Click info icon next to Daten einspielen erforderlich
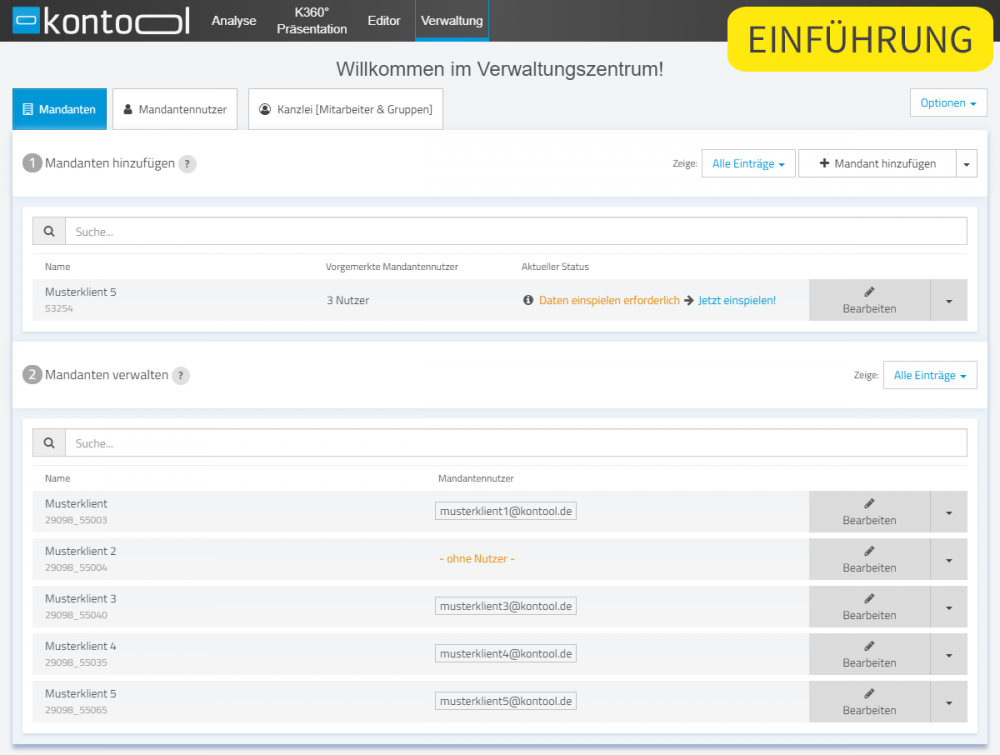1000x755 pixels. coord(528,300)
